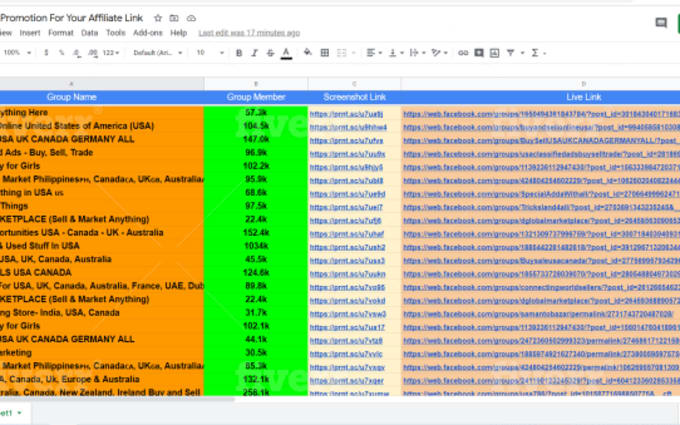The image size is (680, 425).
Task: Click the move-to-folder icon beside the title
Action: click(x=174, y=18)
